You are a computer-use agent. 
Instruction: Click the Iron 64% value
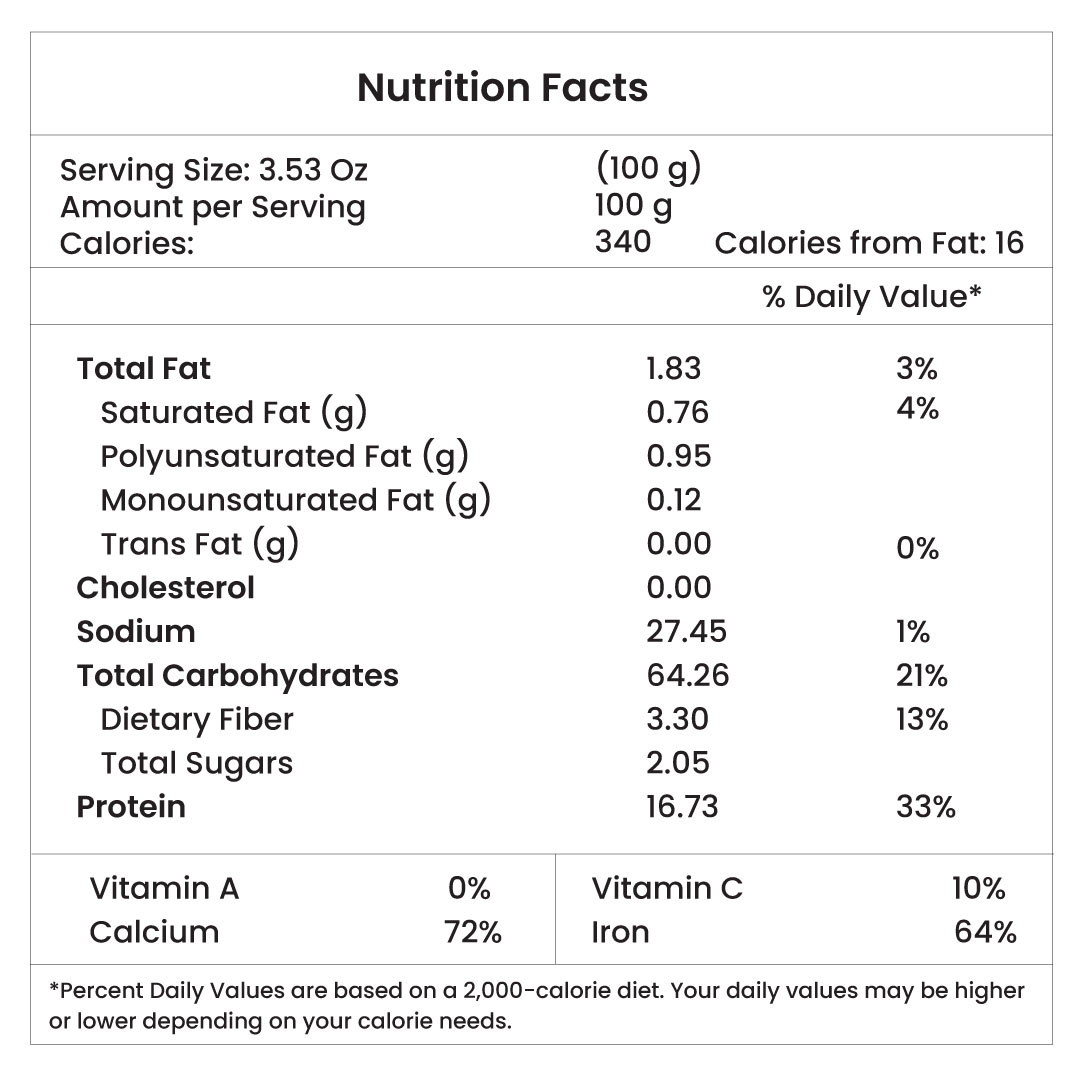985,932
